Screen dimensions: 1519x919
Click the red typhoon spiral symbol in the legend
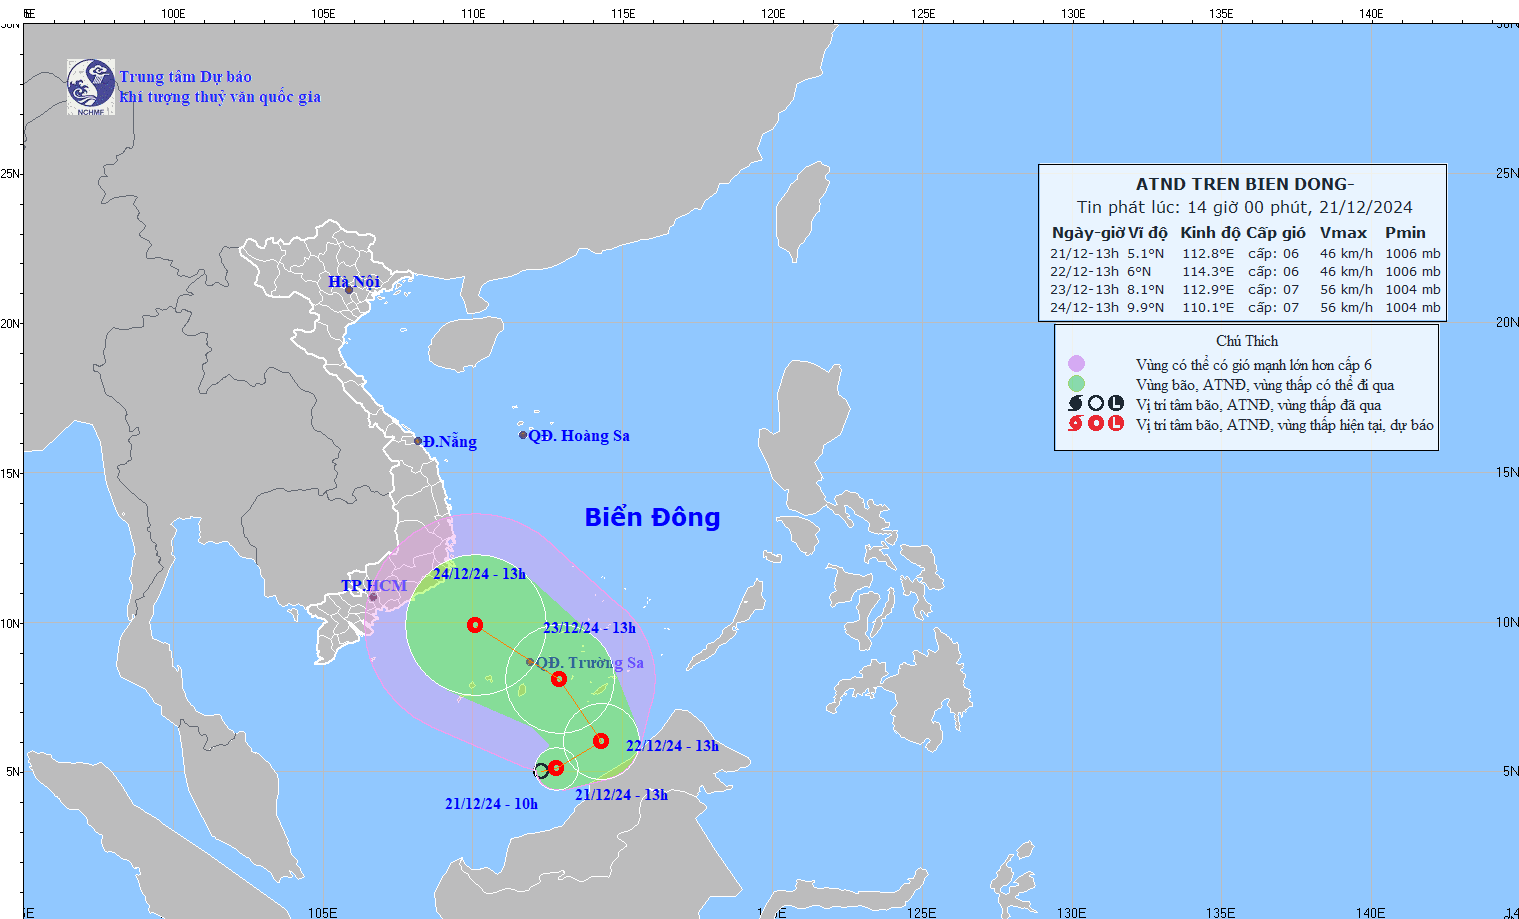pyautogui.click(x=1072, y=425)
